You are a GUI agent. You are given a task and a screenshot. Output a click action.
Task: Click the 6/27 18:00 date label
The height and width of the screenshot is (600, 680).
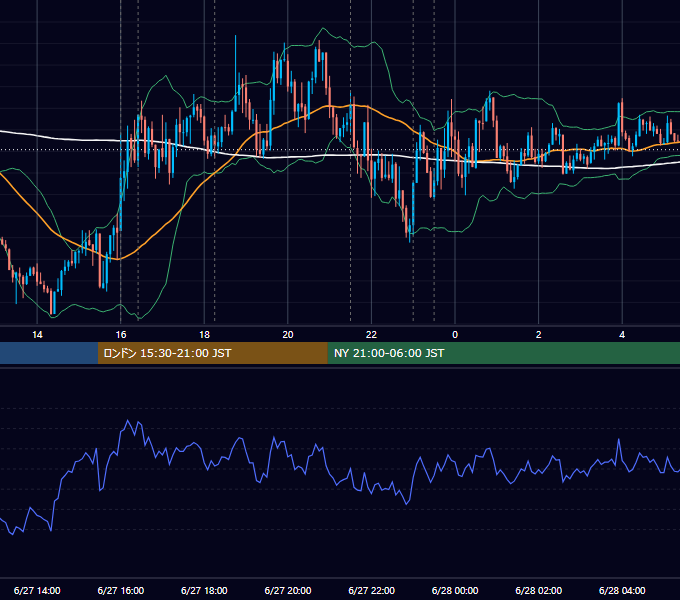(204, 590)
